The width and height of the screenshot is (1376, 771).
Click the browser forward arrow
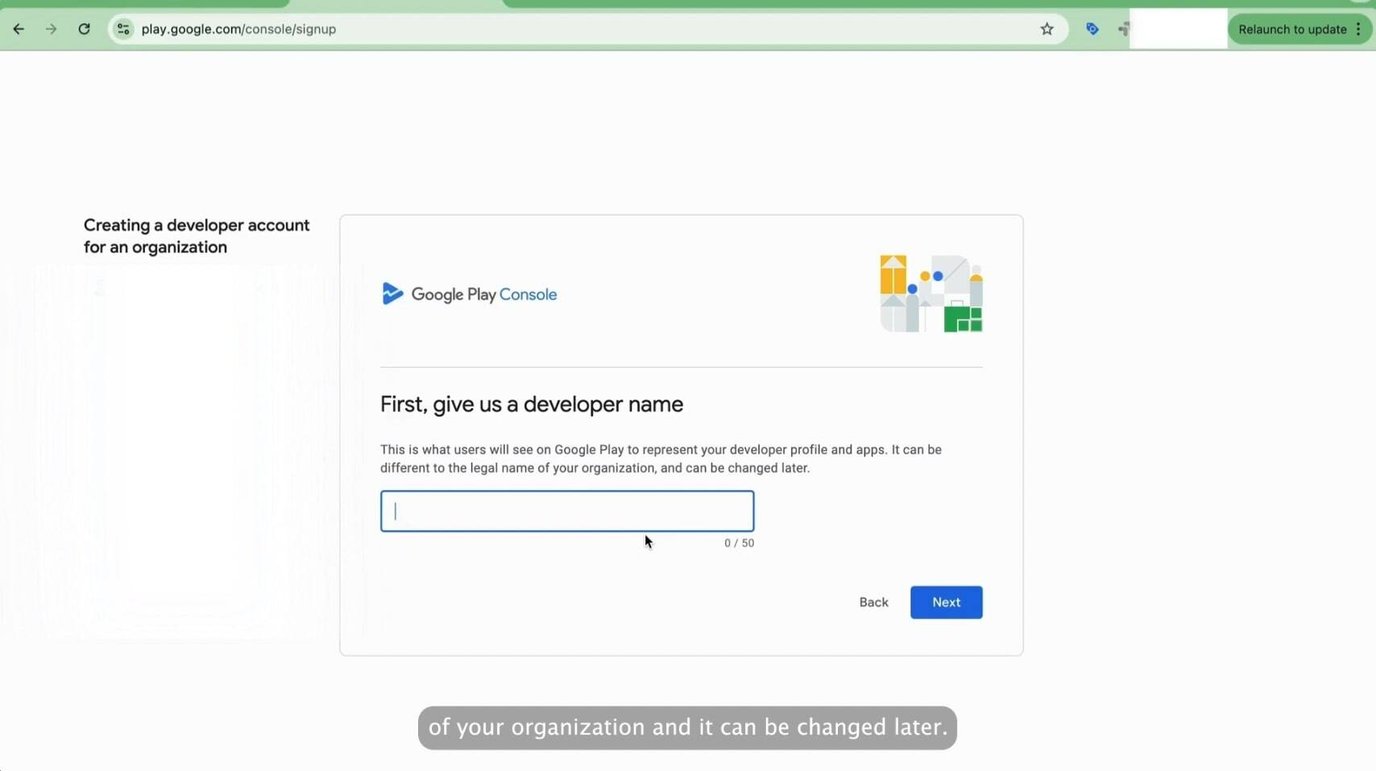click(x=50, y=29)
